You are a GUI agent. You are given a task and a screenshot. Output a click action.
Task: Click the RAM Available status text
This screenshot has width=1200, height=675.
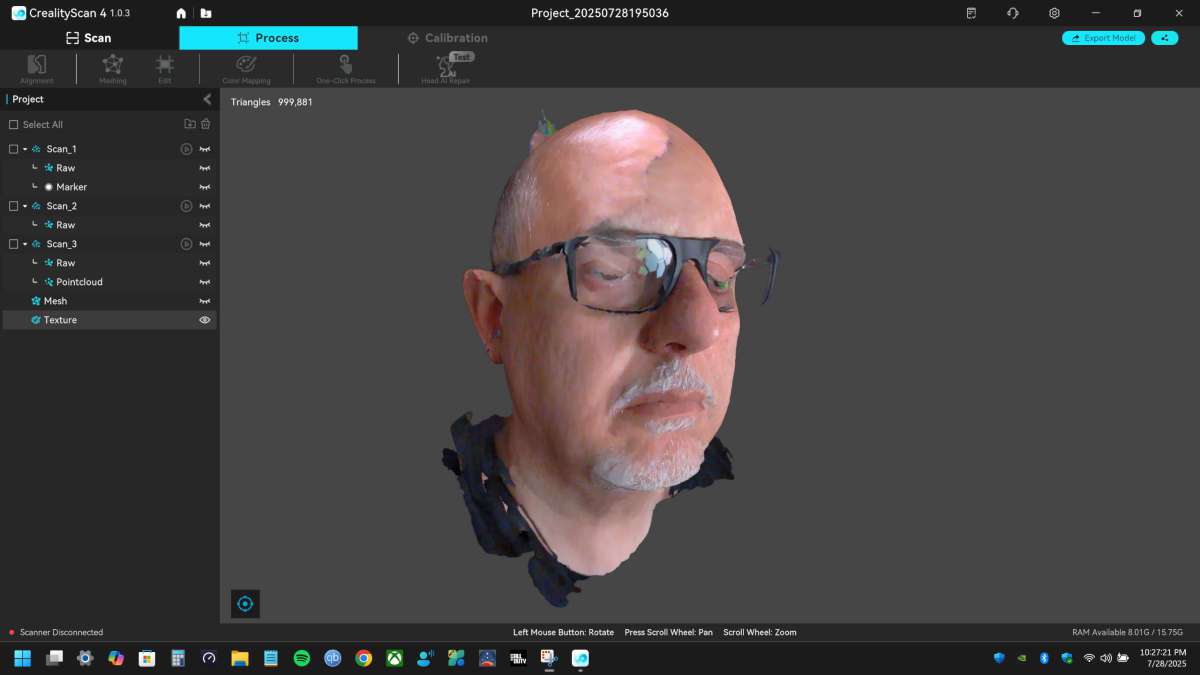pos(1127,632)
